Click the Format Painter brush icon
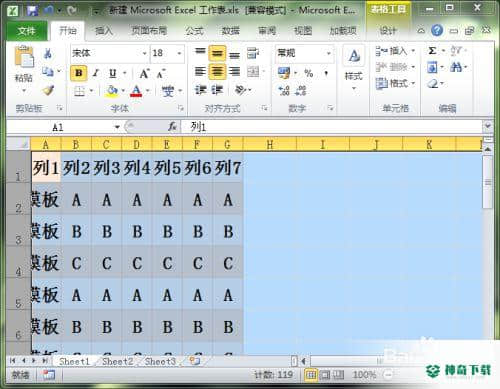This screenshot has width=500, height=389. pyautogui.click(x=49, y=90)
